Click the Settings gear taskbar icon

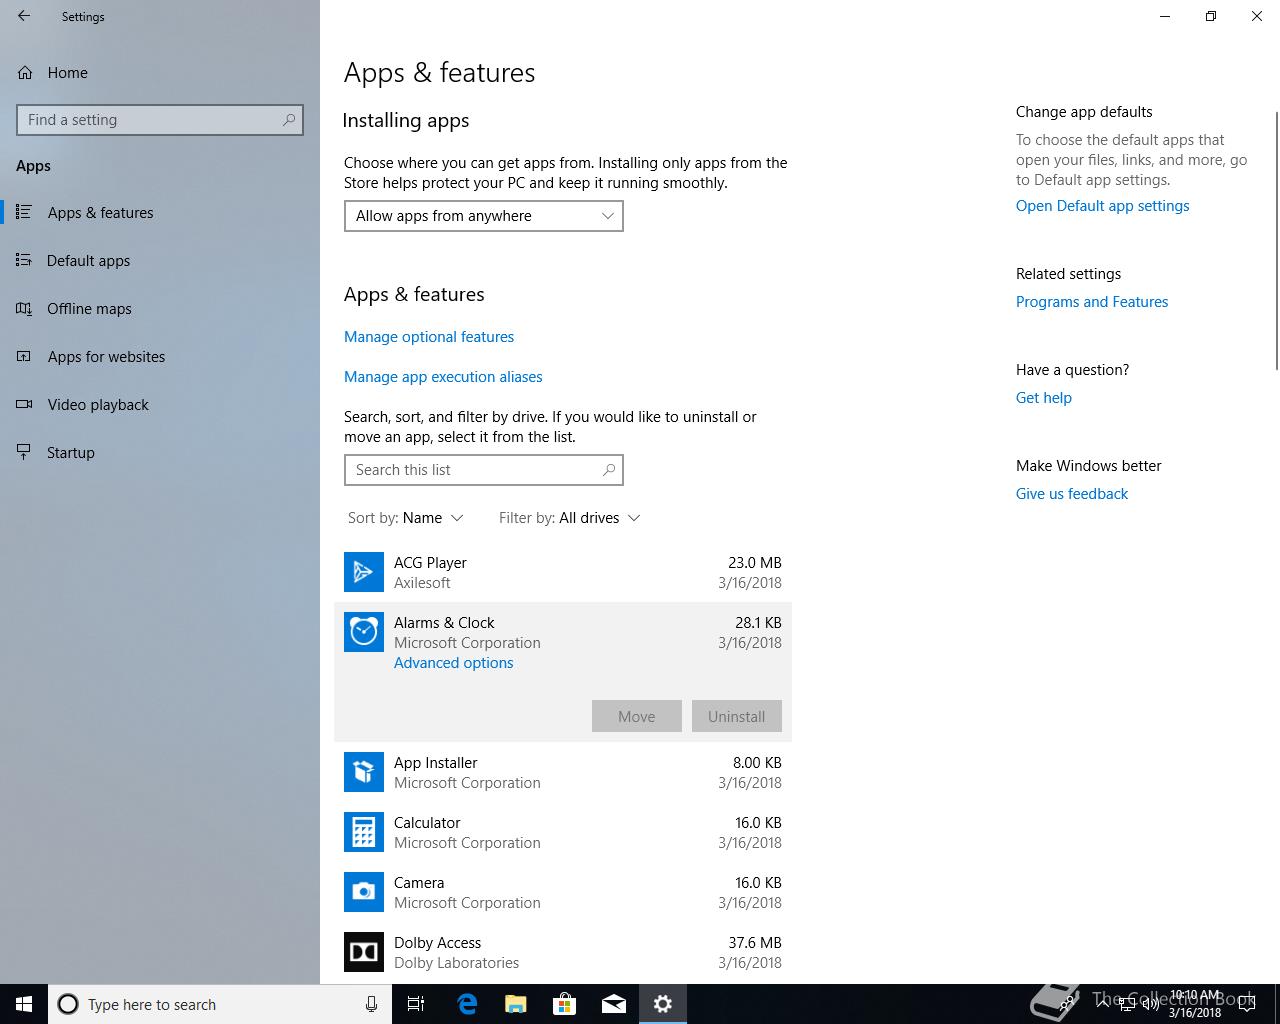[x=663, y=1004]
